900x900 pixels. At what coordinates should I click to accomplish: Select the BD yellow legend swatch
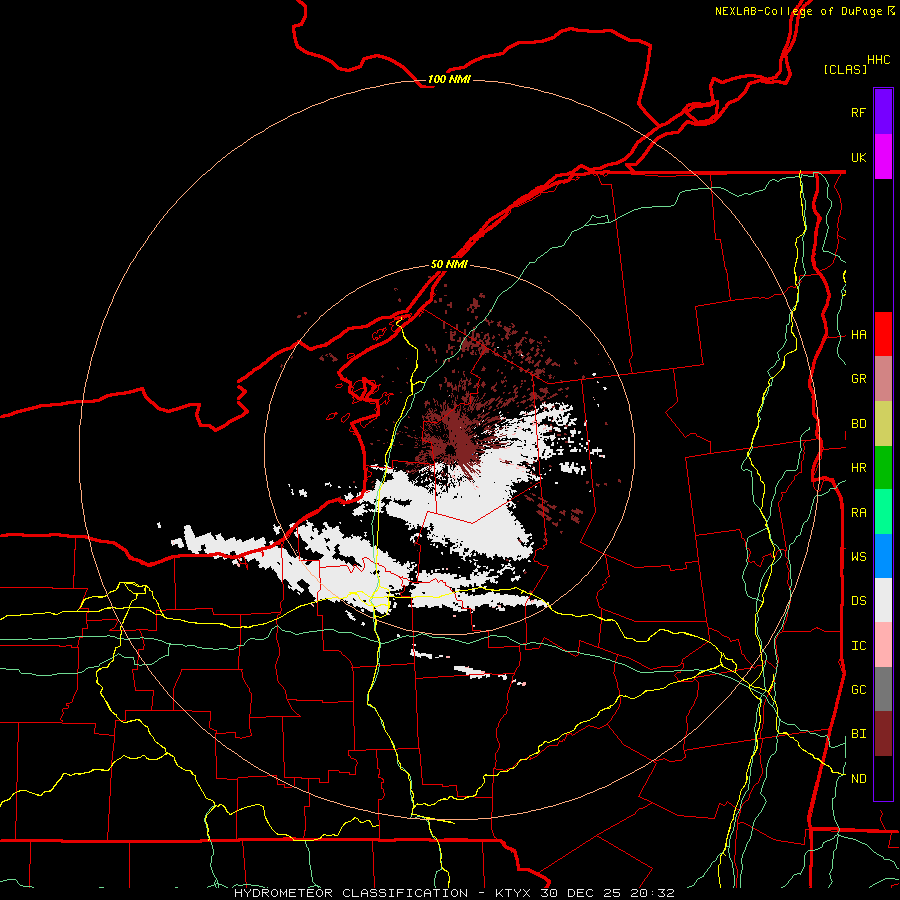pyautogui.click(x=883, y=423)
